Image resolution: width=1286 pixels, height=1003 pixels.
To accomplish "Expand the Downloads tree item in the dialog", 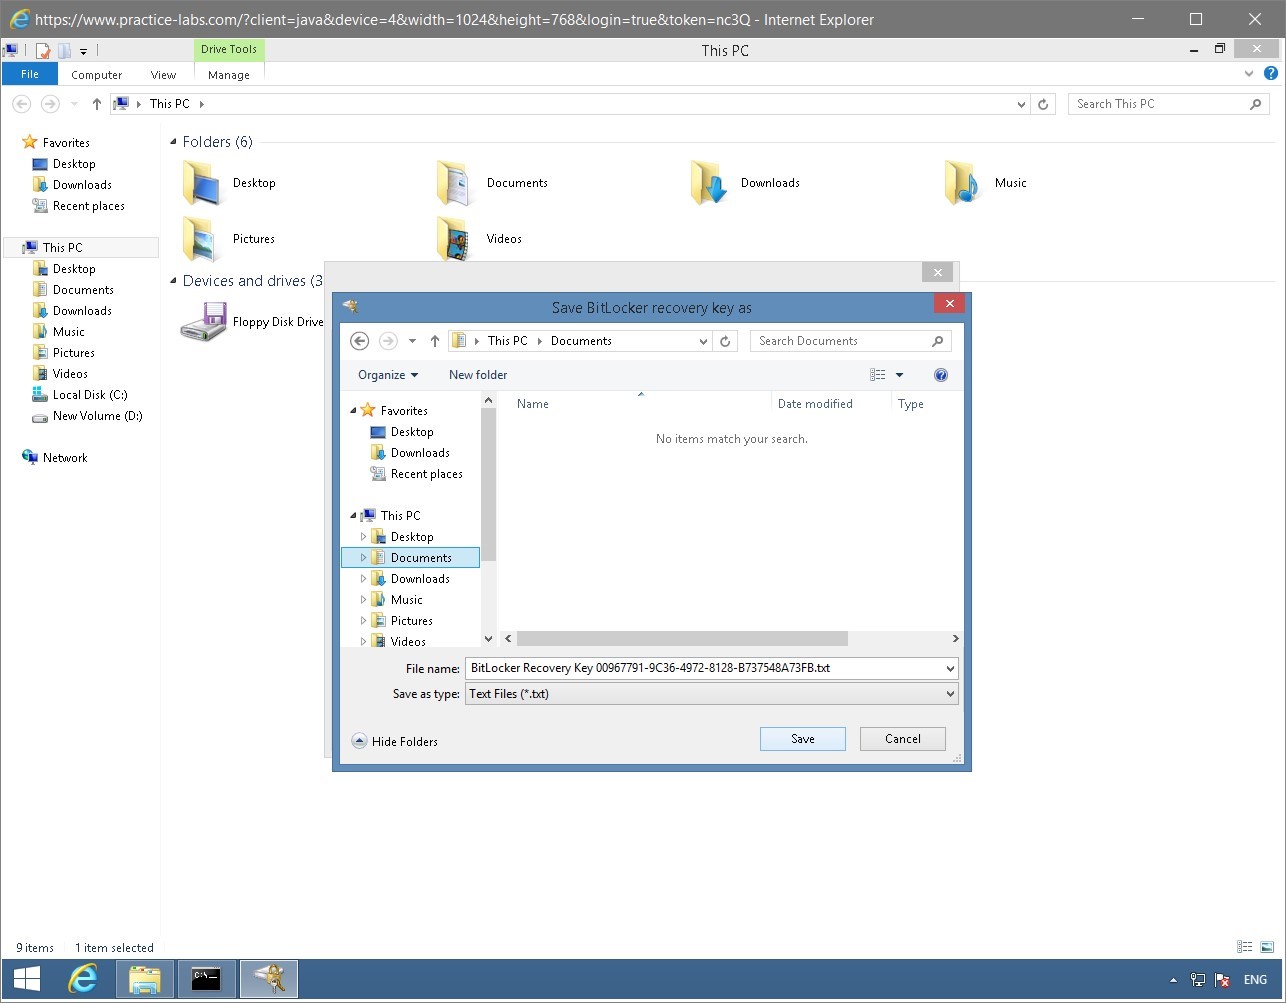I will tap(364, 578).
